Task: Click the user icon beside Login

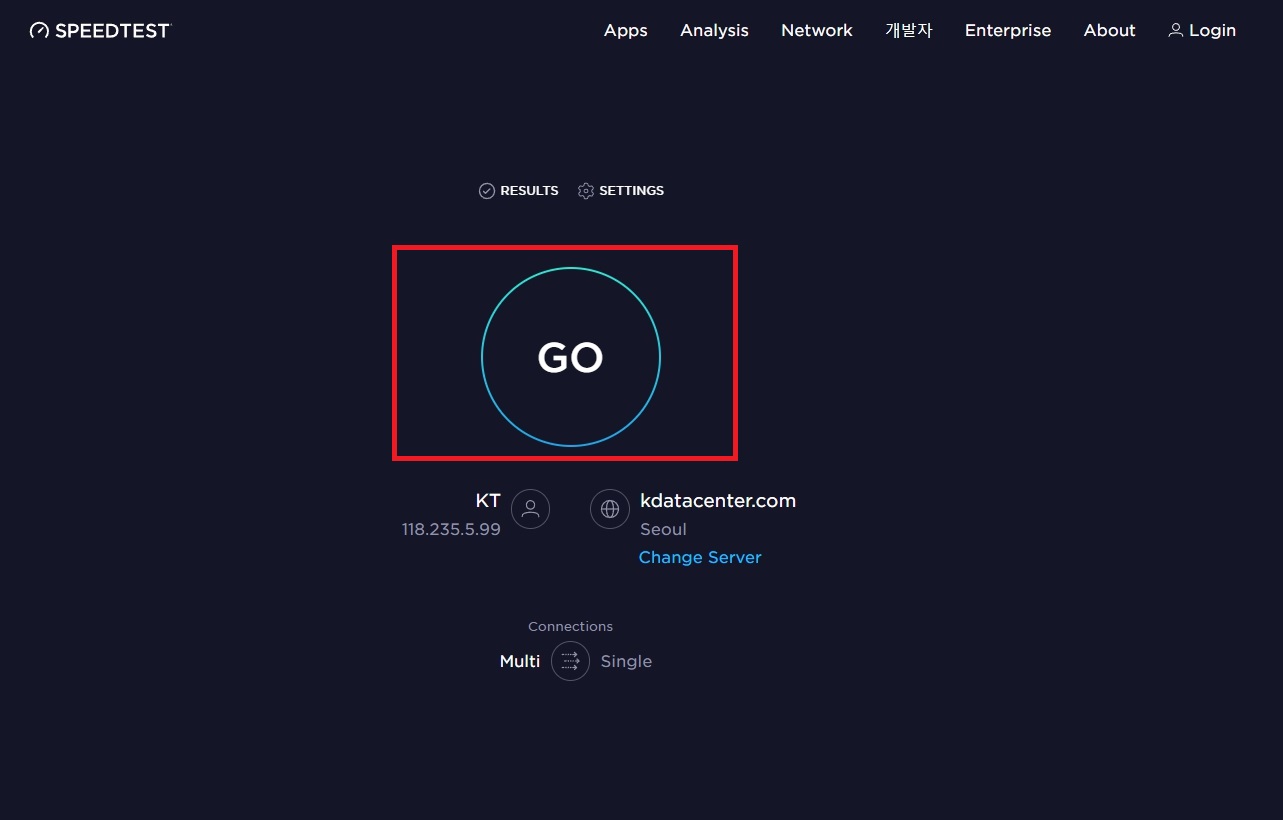Action: (x=1176, y=30)
